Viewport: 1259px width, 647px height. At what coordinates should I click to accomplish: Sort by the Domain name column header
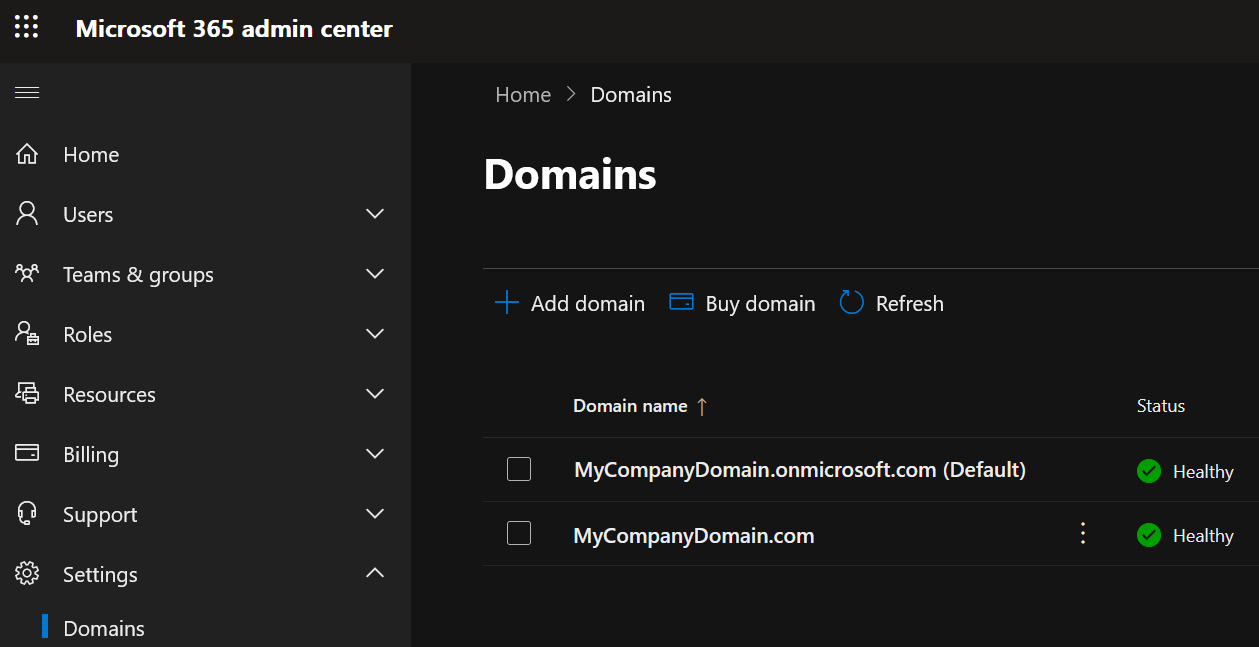pyautogui.click(x=630, y=406)
